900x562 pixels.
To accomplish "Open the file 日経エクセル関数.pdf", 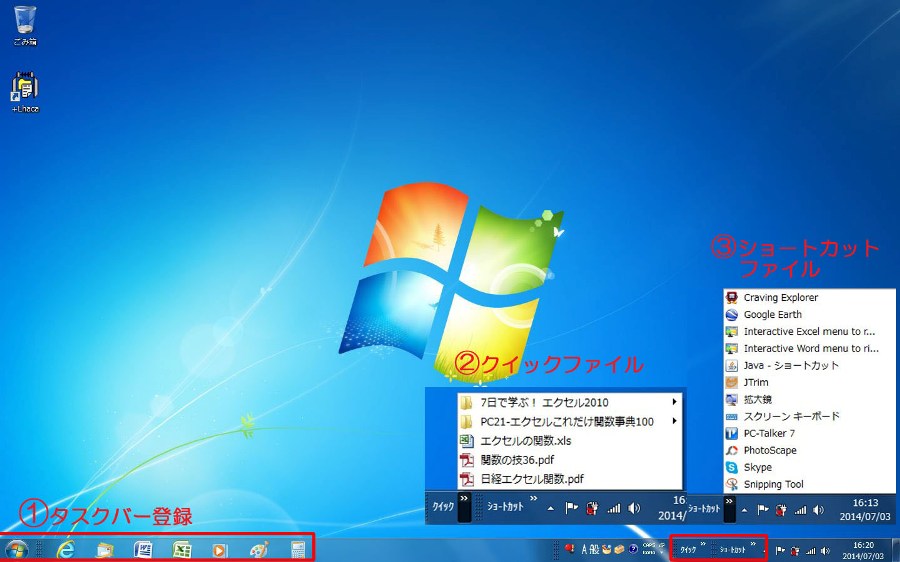I will (x=570, y=478).
